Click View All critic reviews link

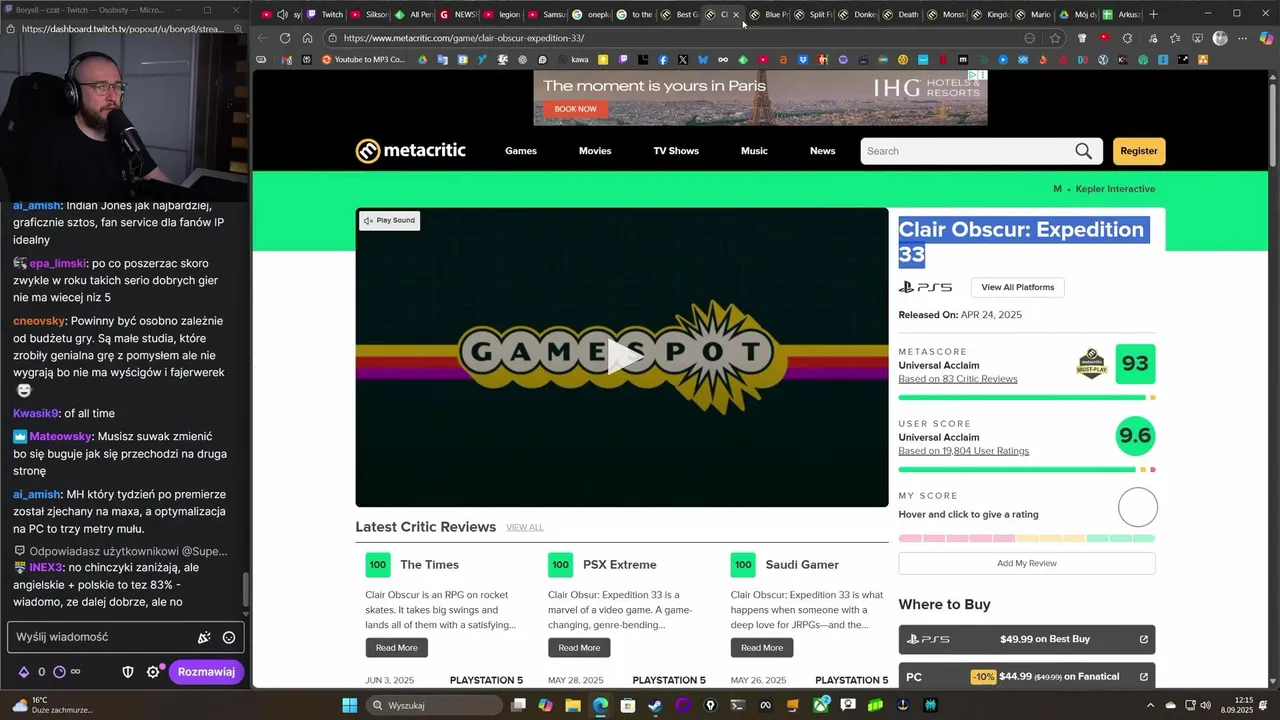click(525, 527)
